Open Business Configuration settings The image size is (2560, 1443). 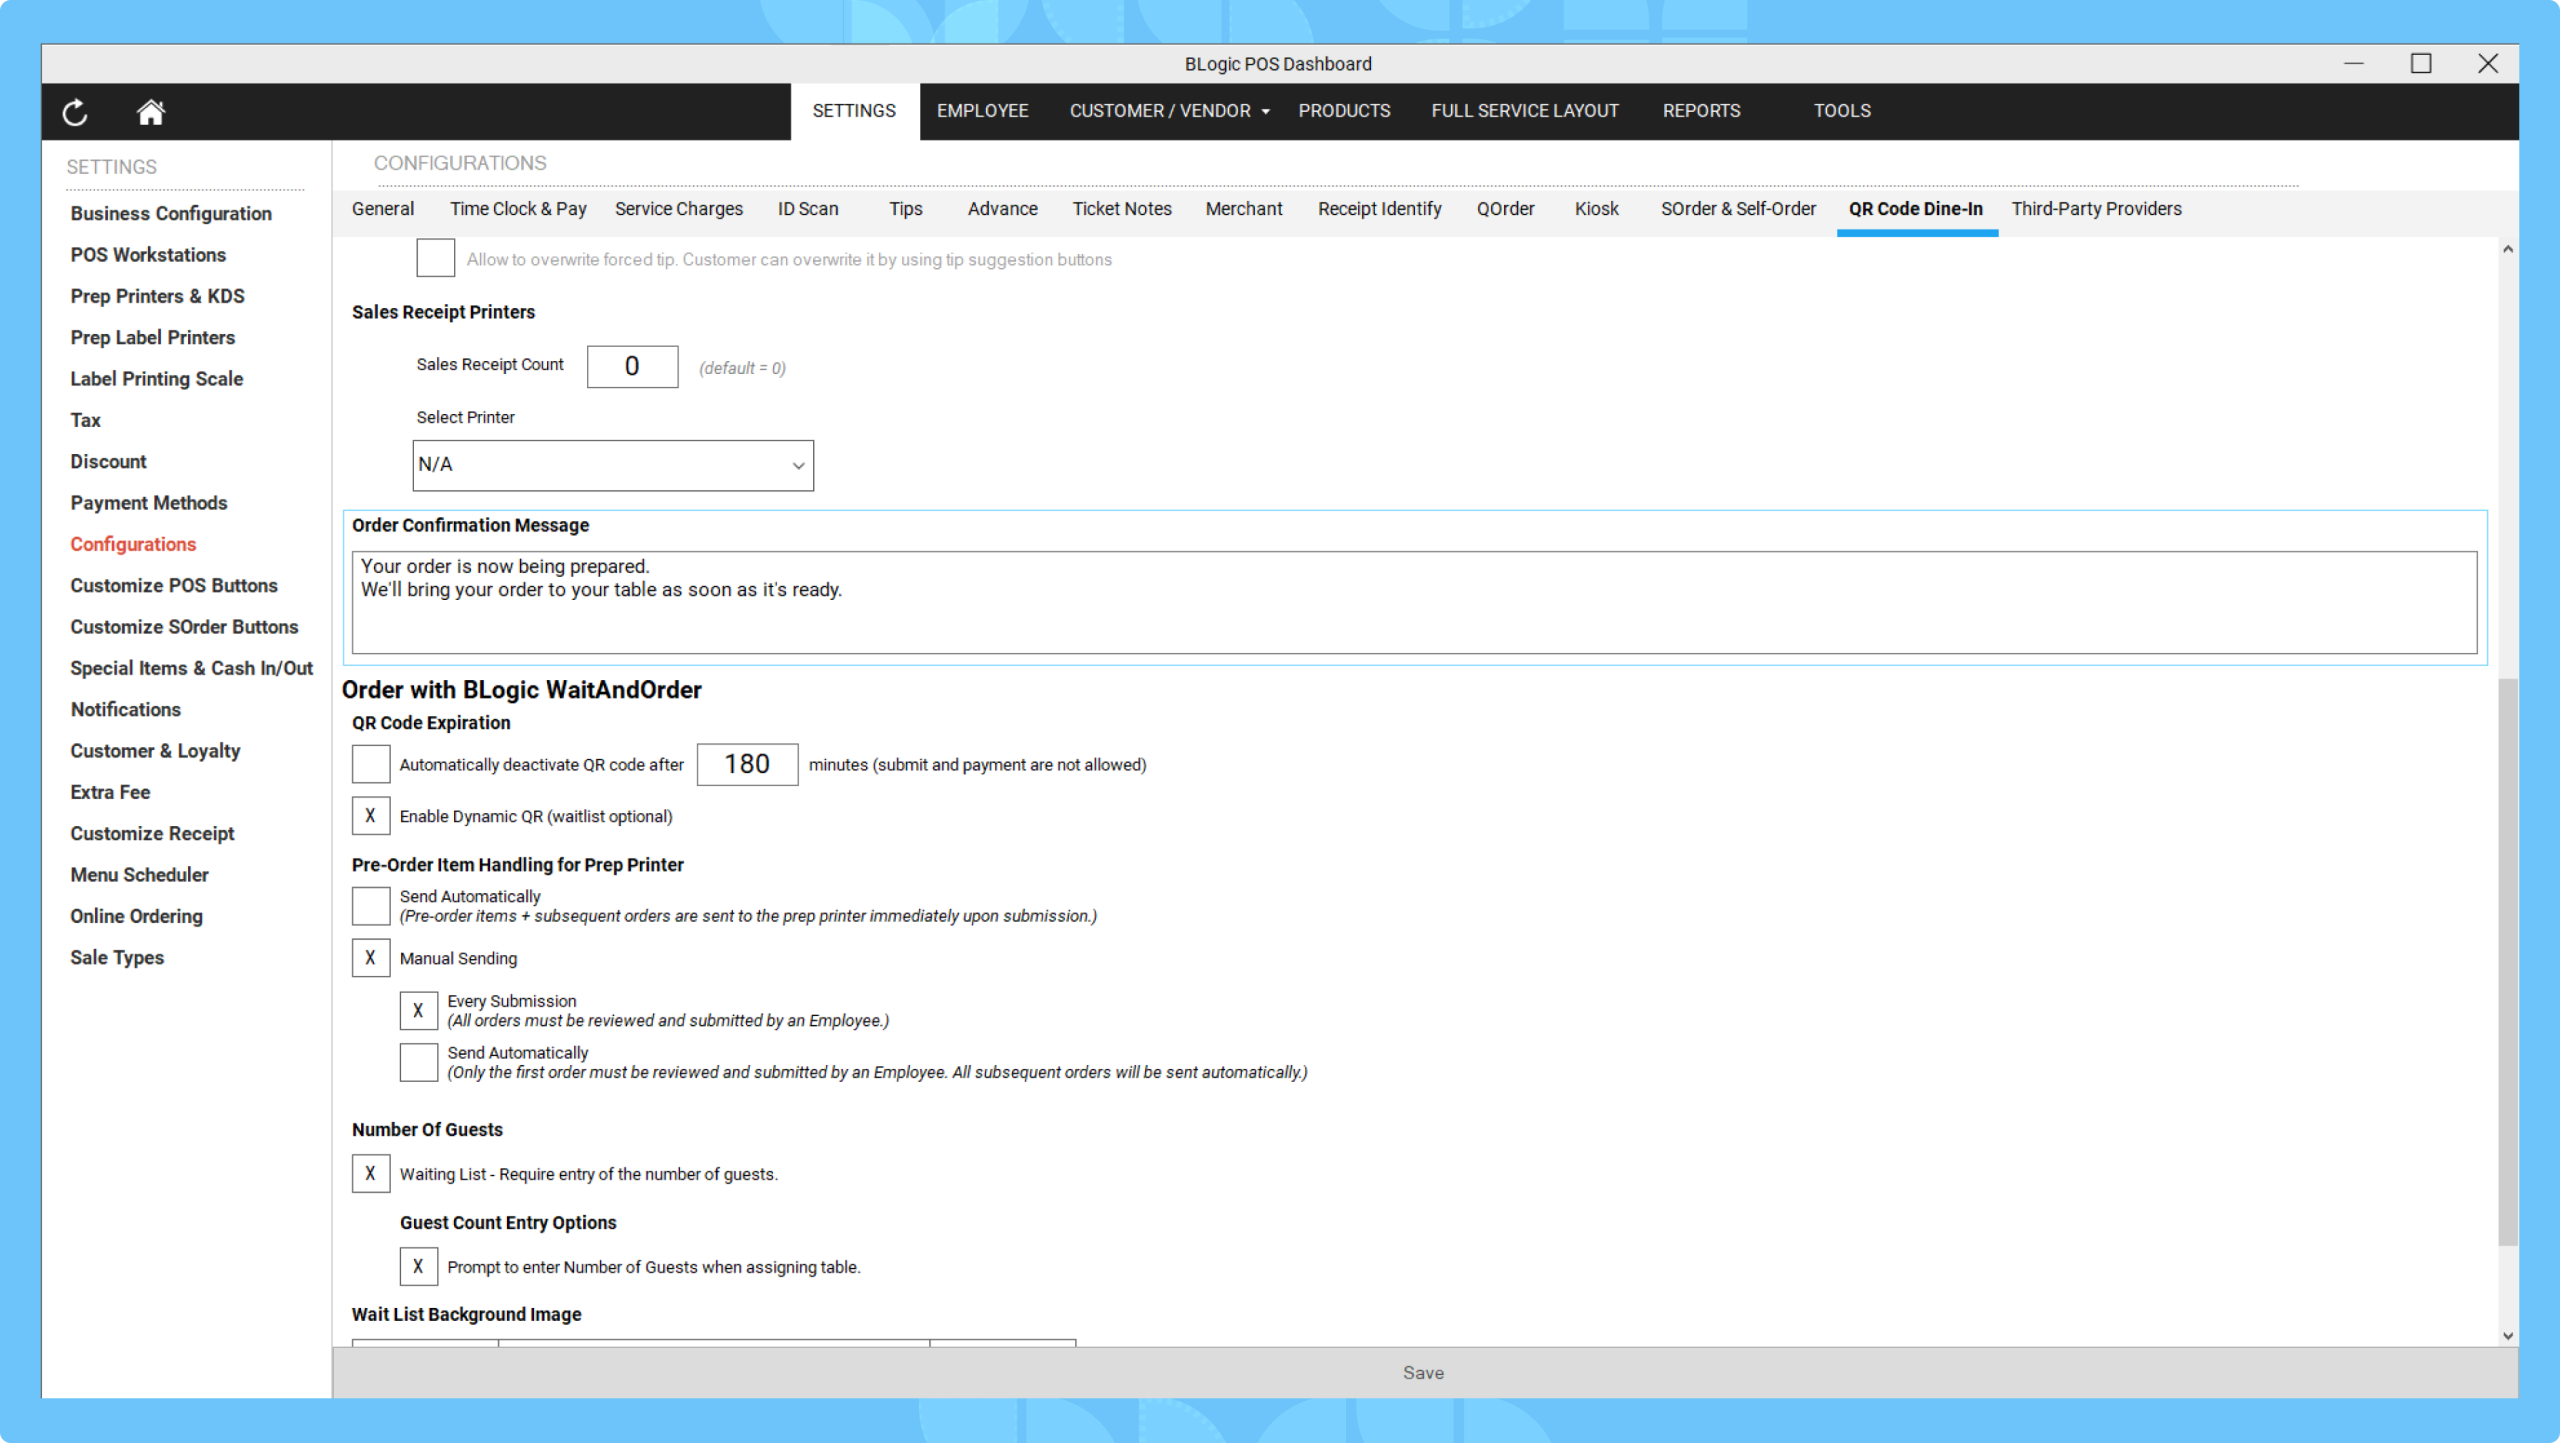(x=171, y=213)
